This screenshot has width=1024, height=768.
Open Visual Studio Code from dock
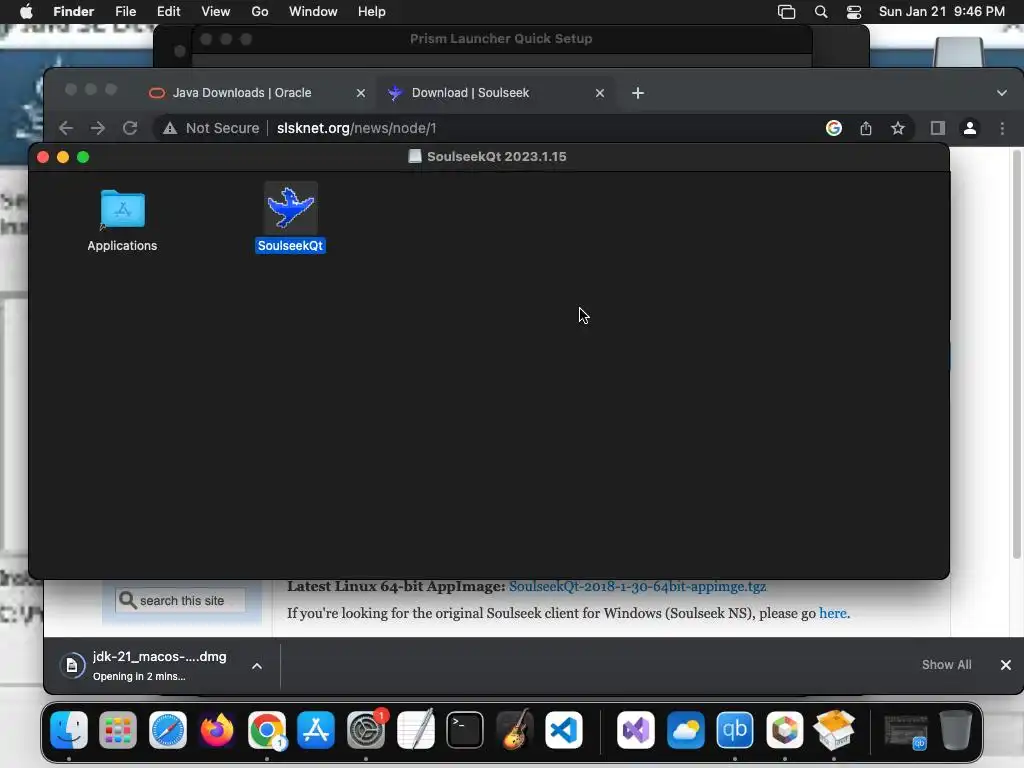[564, 730]
